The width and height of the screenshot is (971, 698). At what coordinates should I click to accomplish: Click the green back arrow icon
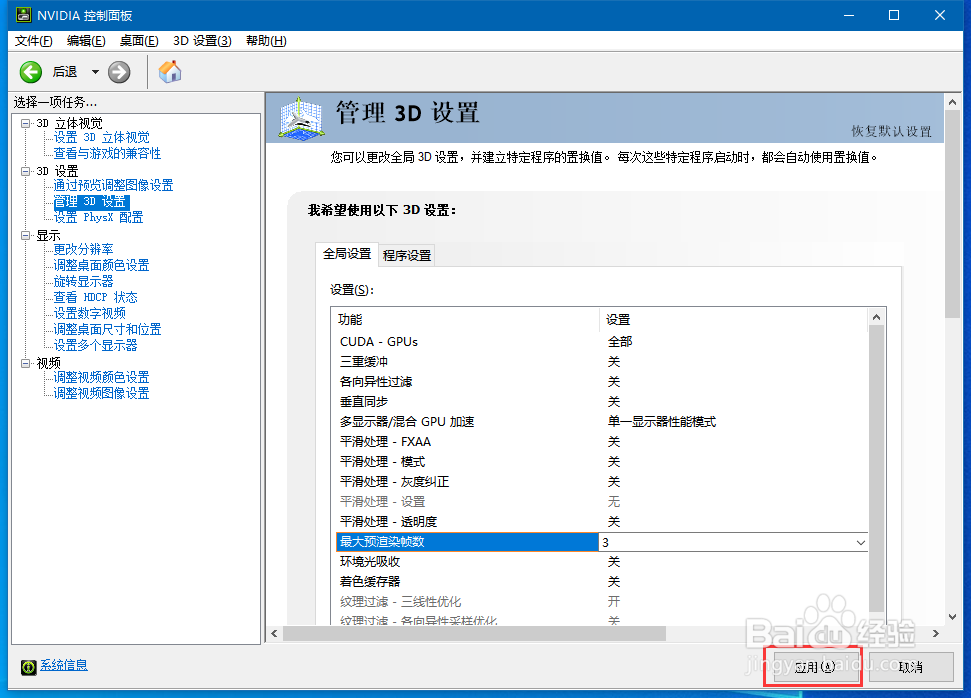(x=30, y=72)
